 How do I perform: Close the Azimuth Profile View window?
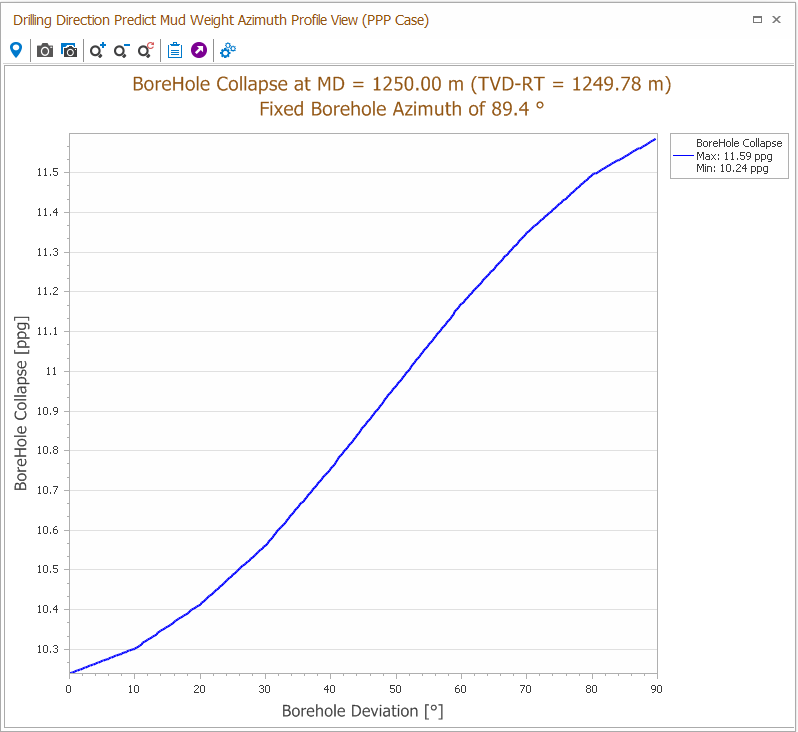(x=777, y=19)
